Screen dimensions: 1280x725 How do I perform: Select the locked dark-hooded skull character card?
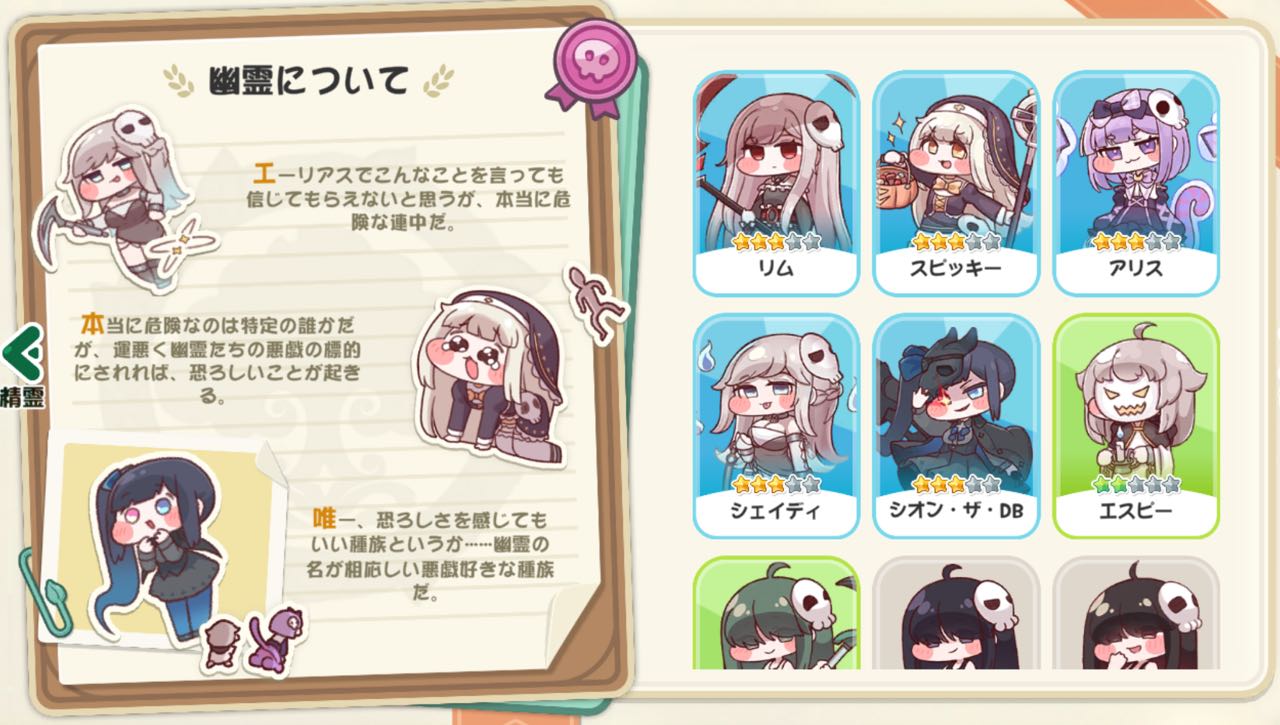click(1136, 613)
